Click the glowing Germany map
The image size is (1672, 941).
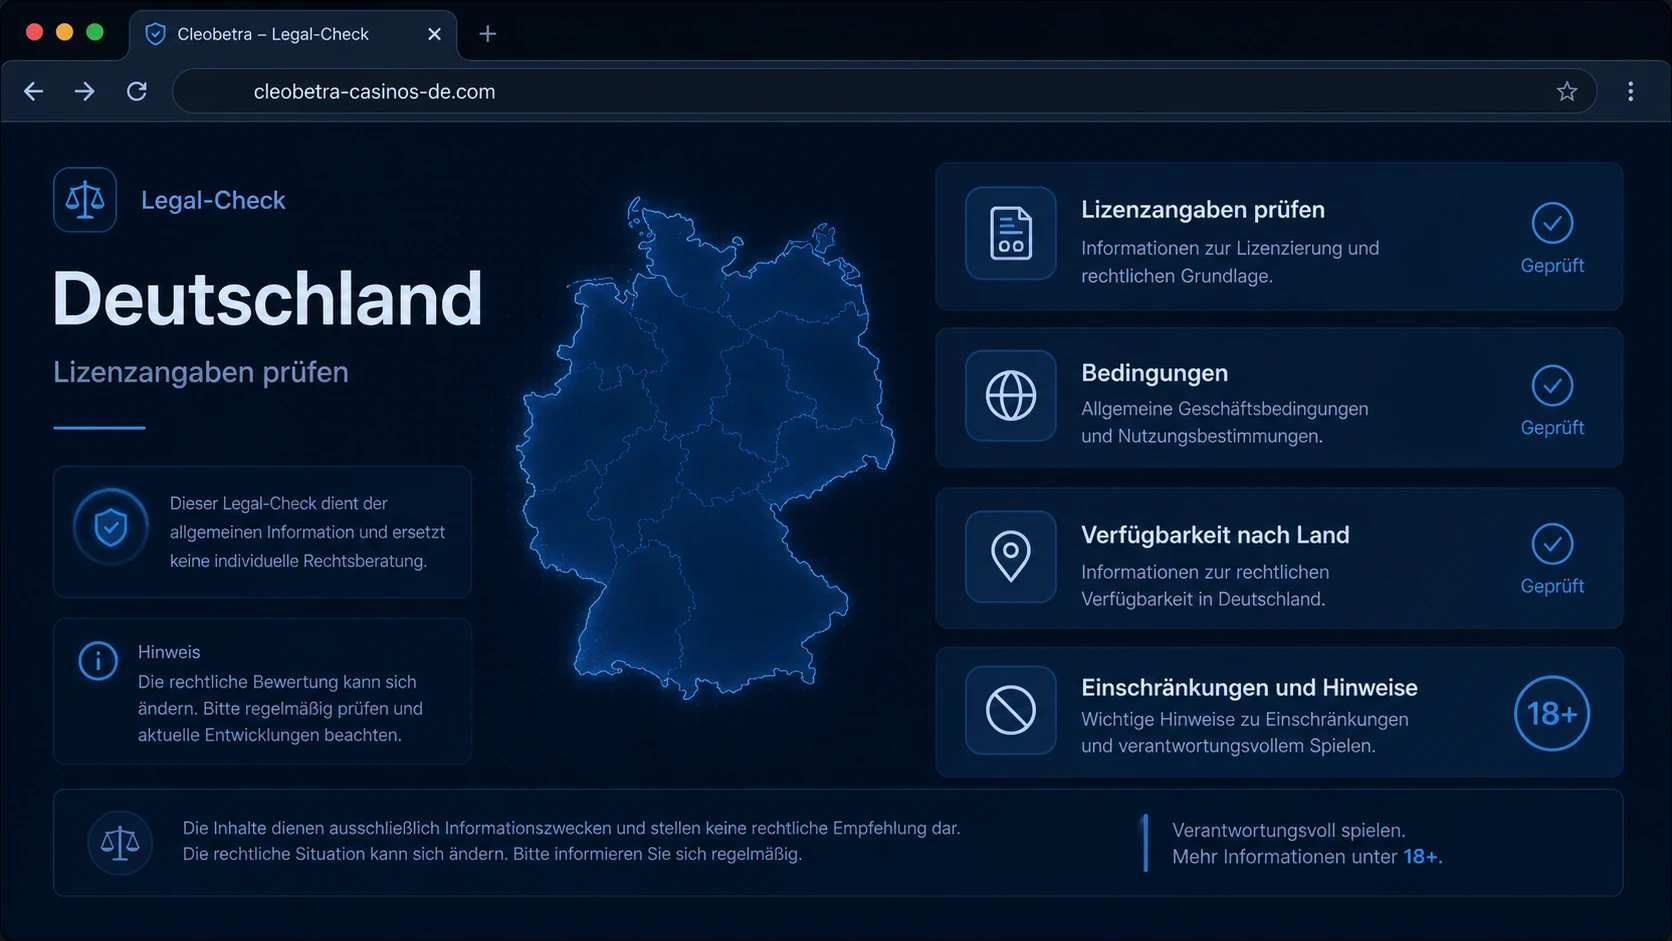[705, 447]
